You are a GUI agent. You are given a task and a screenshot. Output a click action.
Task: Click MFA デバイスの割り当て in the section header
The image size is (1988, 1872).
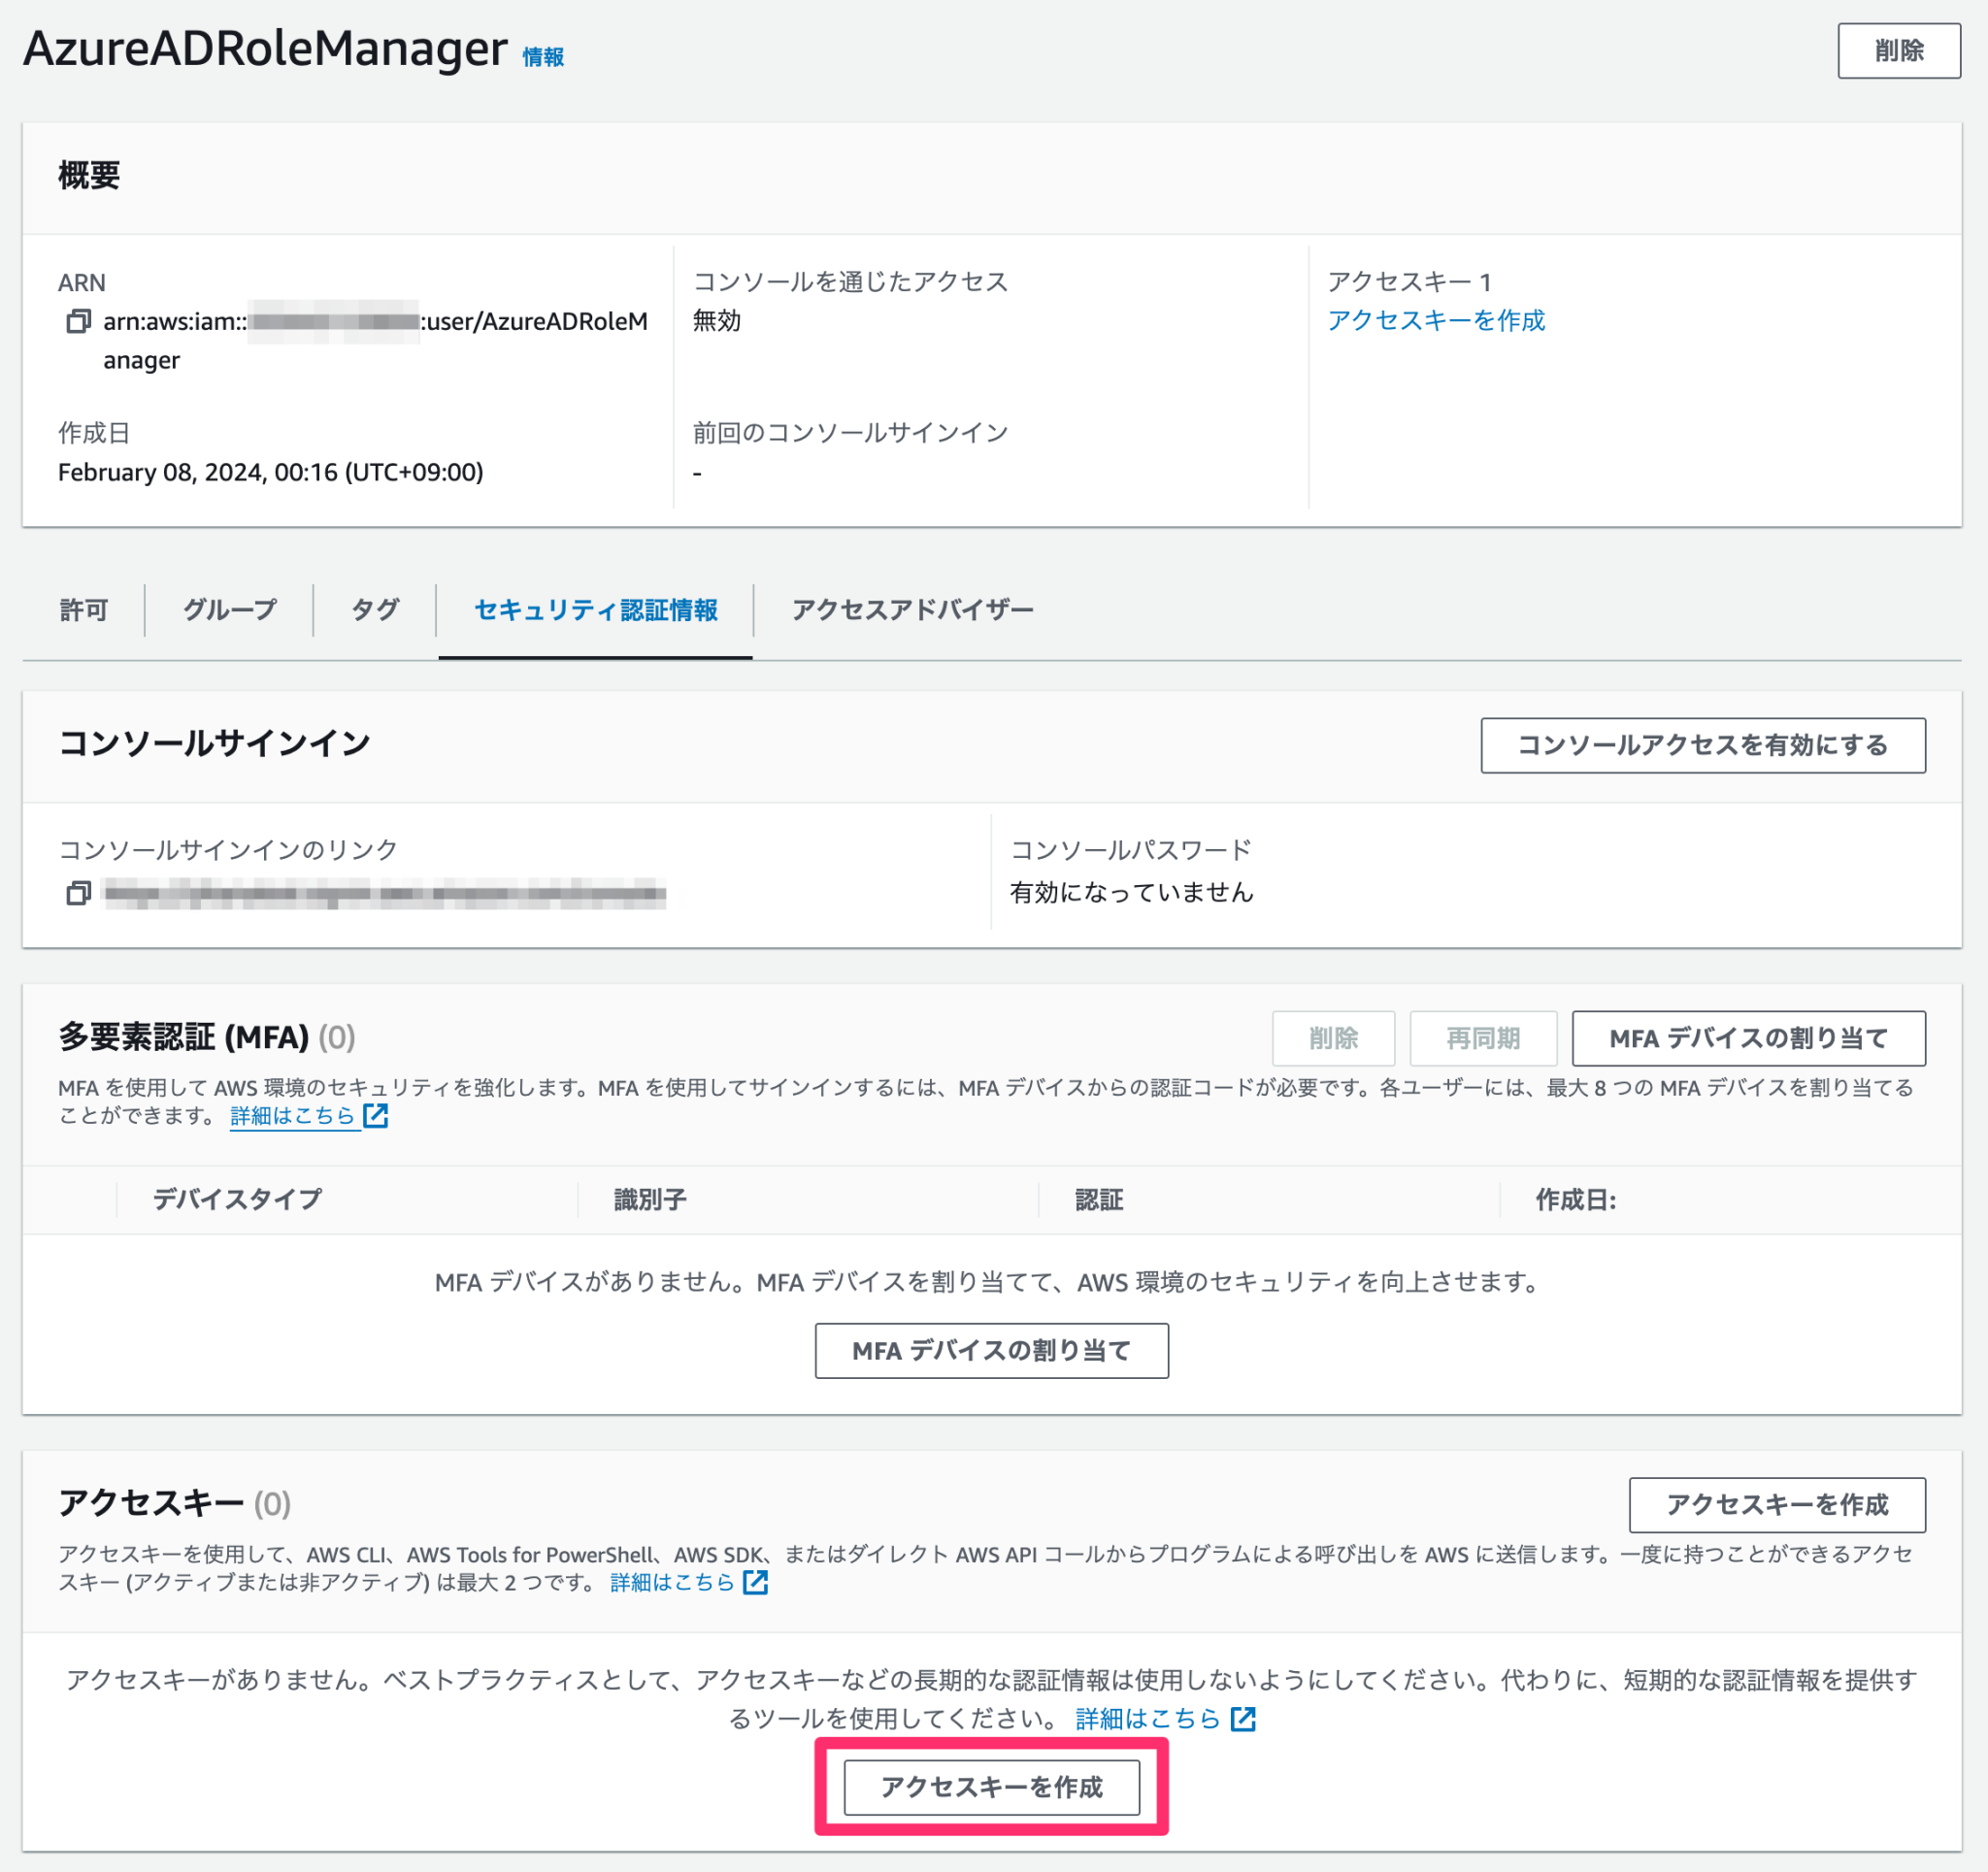coord(1749,1038)
